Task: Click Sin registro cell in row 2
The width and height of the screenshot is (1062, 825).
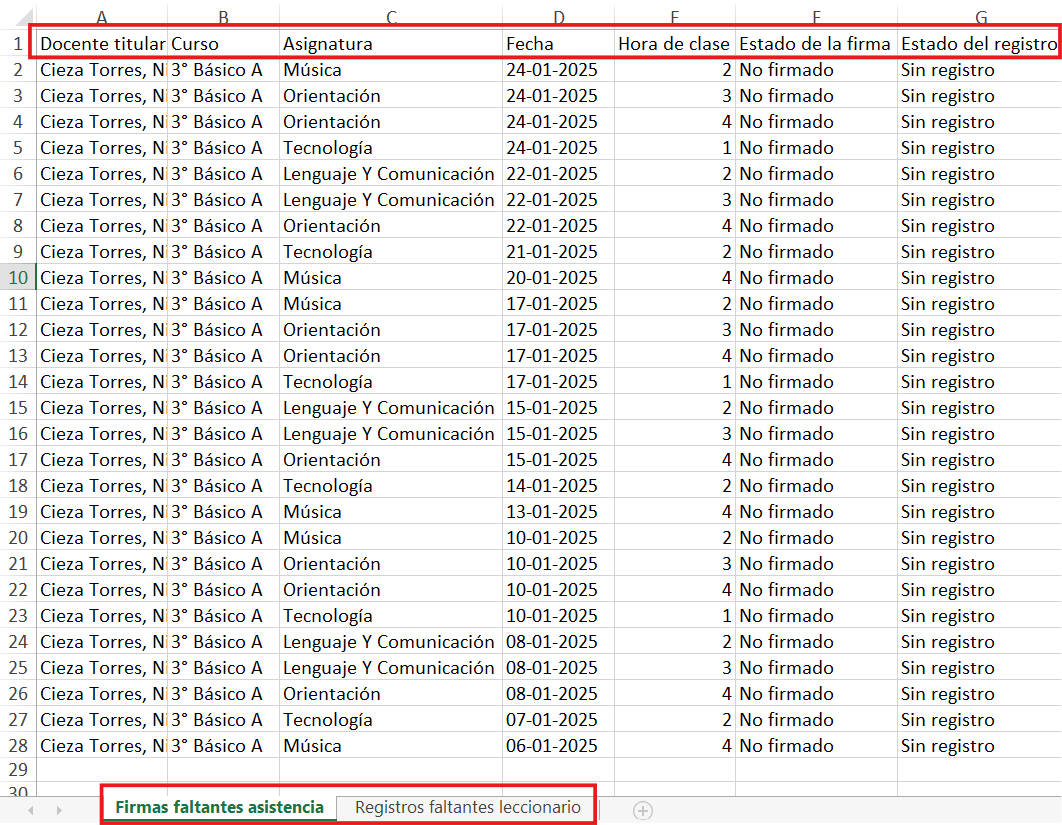Action: click(x=979, y=70)
